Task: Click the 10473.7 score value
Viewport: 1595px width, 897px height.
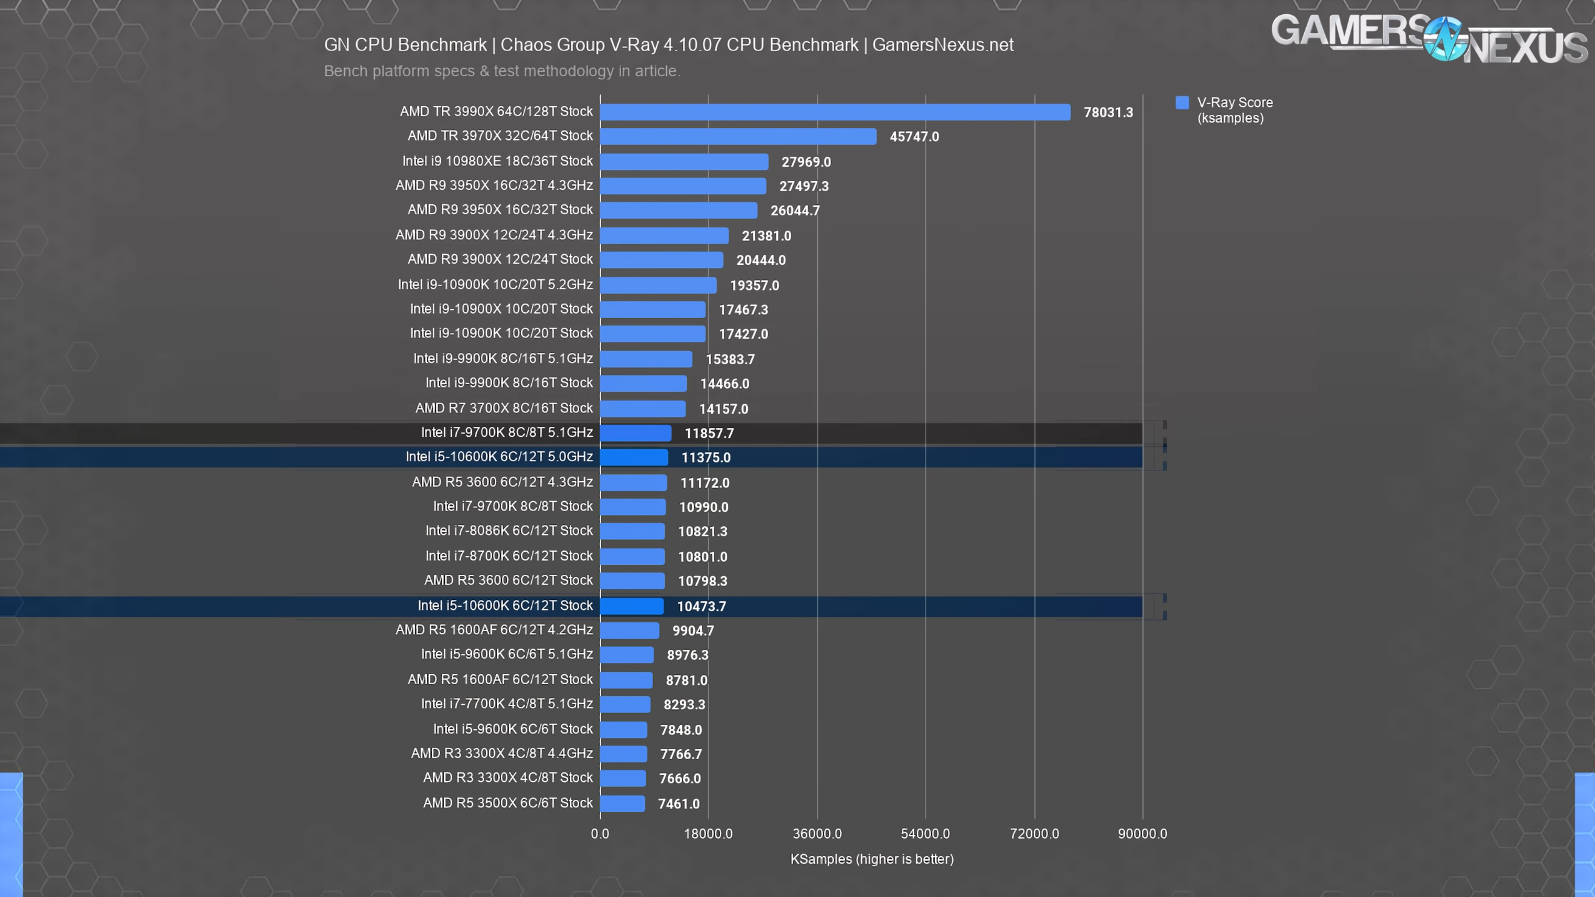Action: (702, 607)
